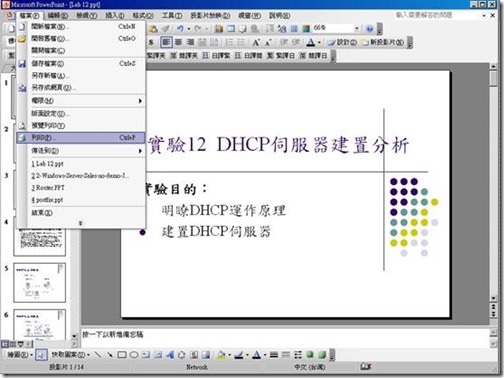This screenshot has width=504, height=378.
Task: Click the Format Painter brush icon
Action: [x=166, y=29]
